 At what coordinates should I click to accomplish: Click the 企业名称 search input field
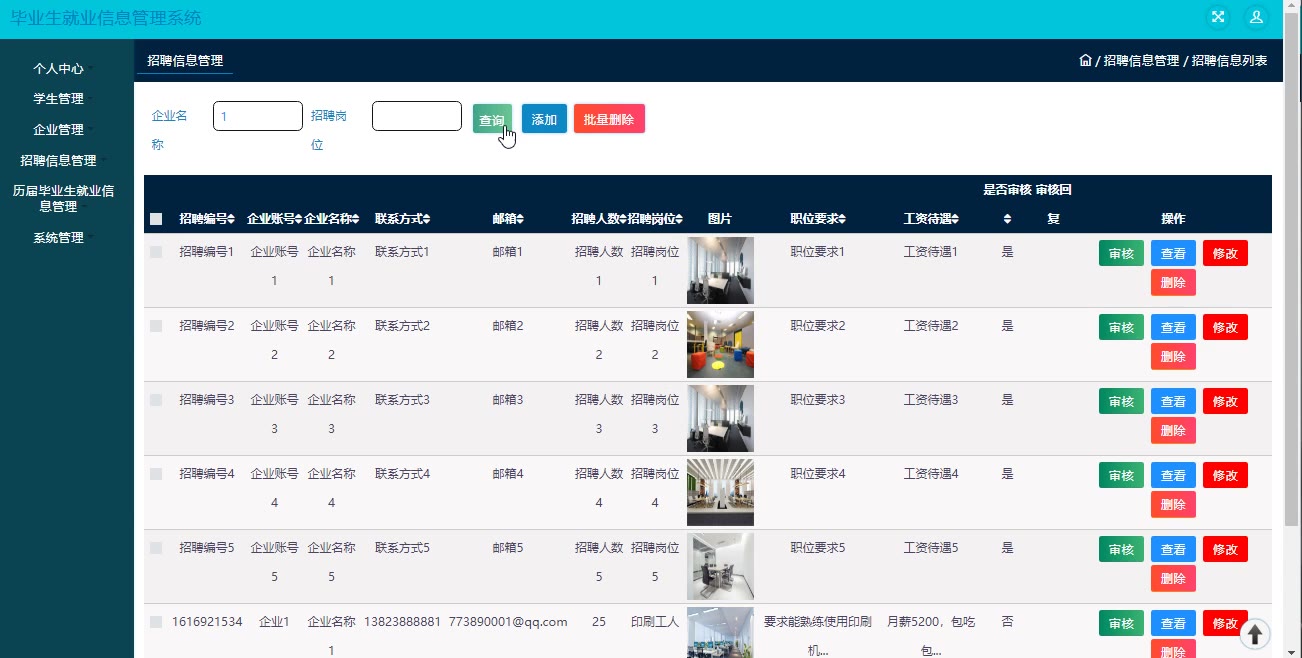coord(258,116)
